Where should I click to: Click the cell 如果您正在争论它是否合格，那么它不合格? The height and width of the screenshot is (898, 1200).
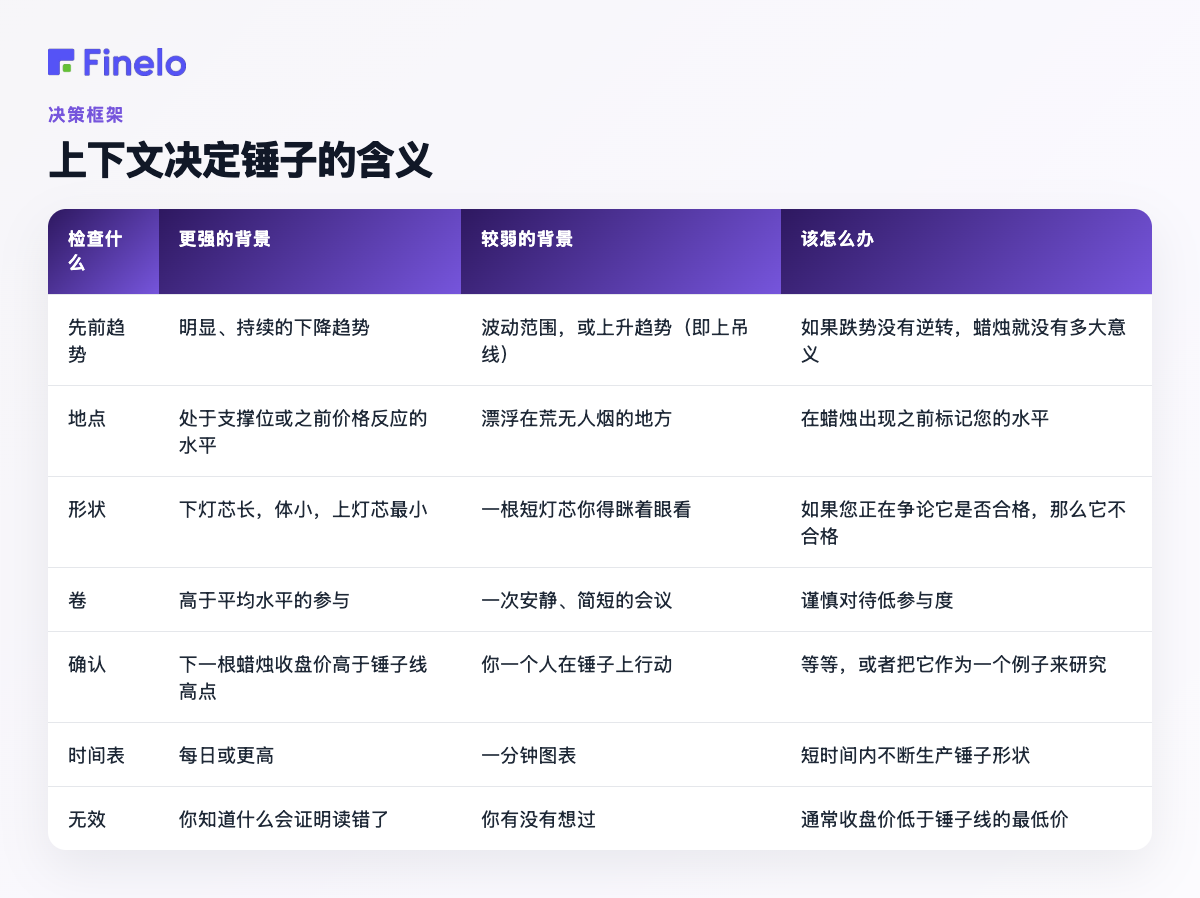[x=964, y=522]
